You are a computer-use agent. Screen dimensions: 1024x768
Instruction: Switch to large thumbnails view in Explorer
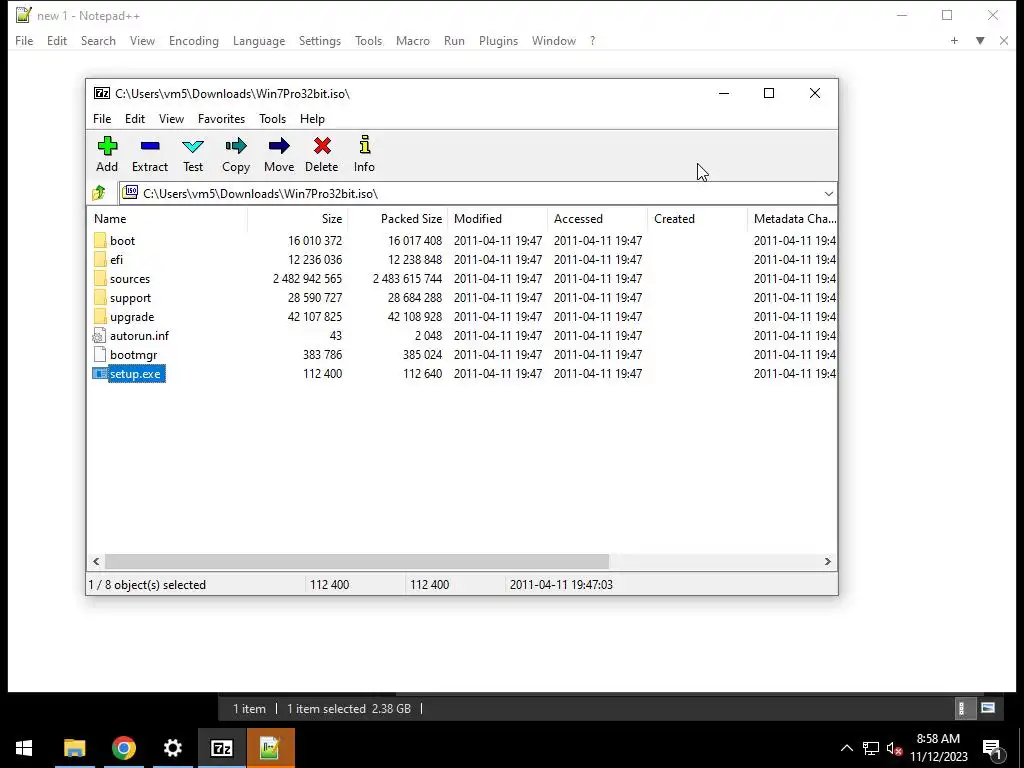point(987,708)
